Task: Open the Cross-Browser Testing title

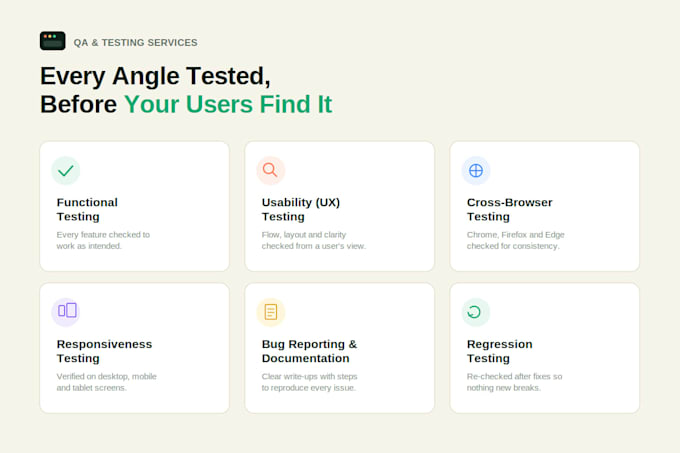Action: 510,209
